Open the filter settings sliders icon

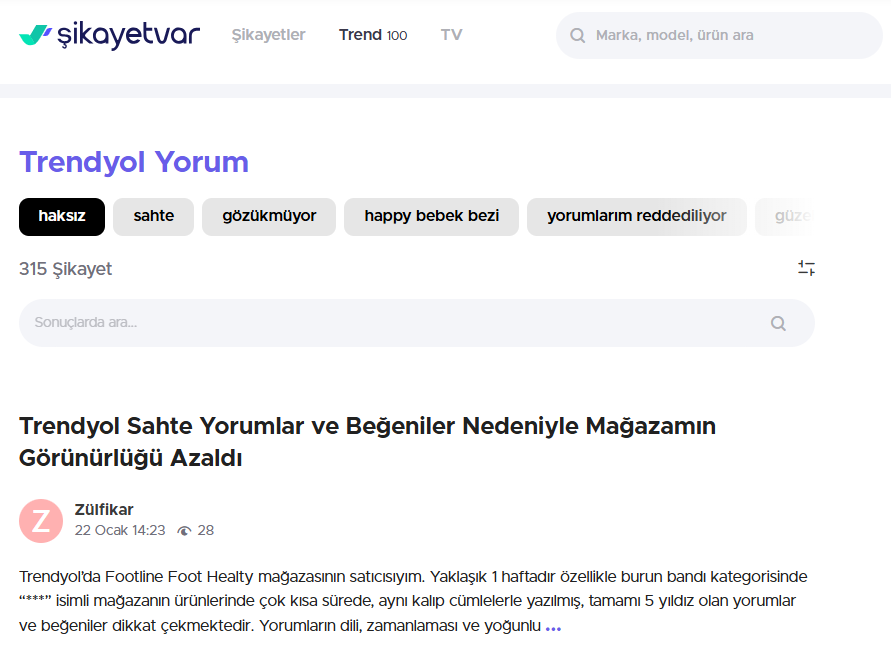806,268
